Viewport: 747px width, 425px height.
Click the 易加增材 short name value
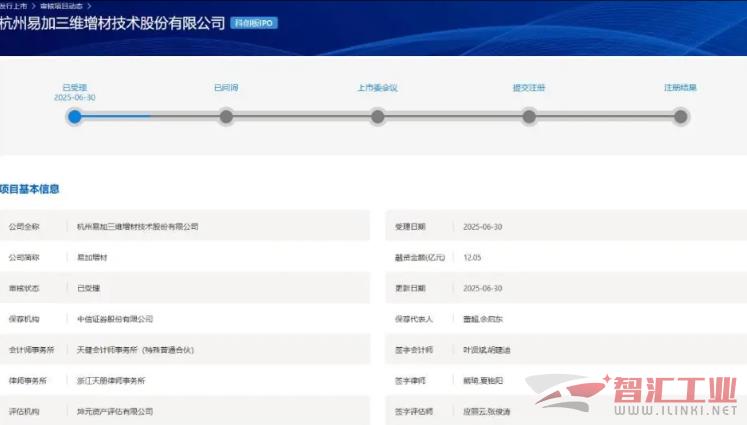92,257
